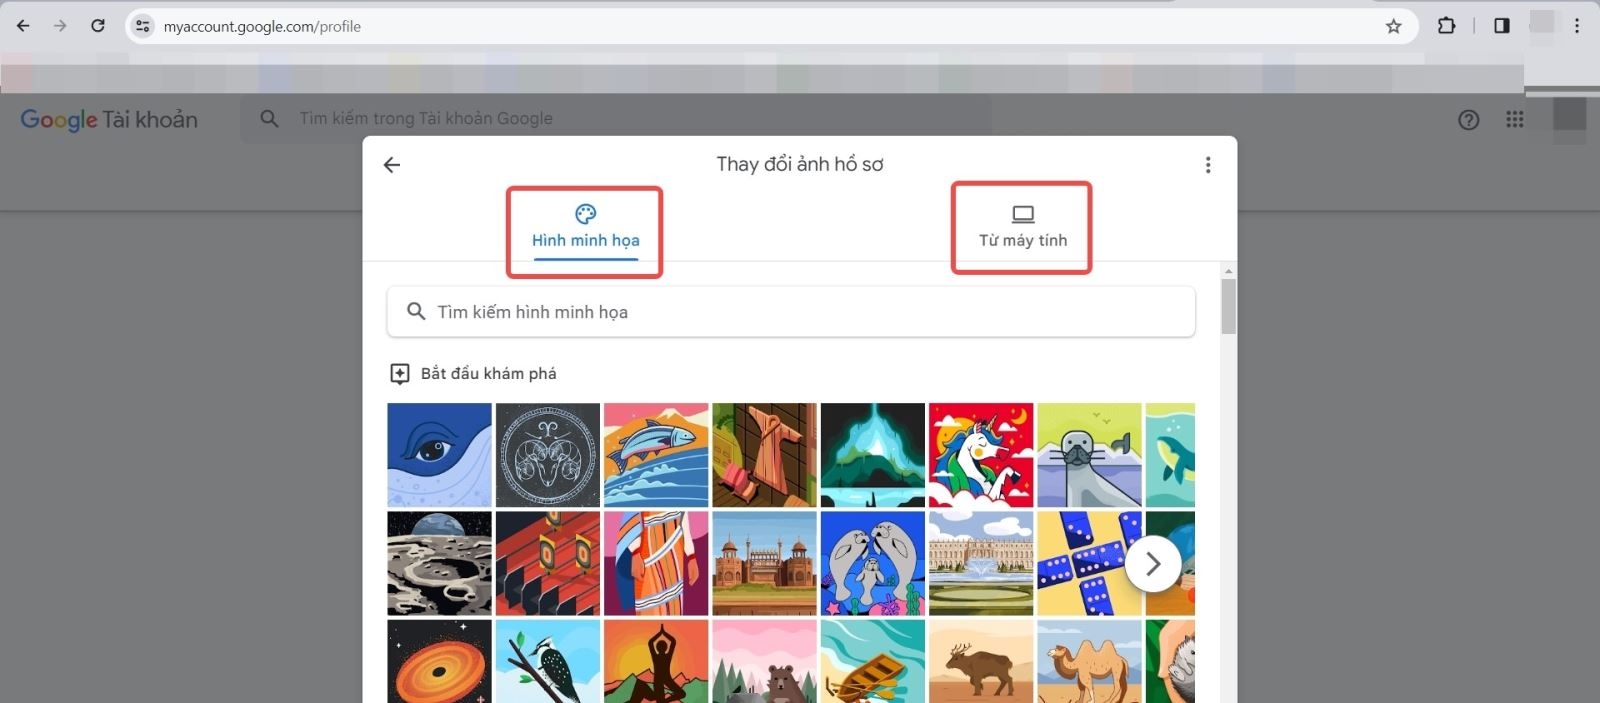
Task: Go back from the profile picture dialog
Action: pos(392,165)
